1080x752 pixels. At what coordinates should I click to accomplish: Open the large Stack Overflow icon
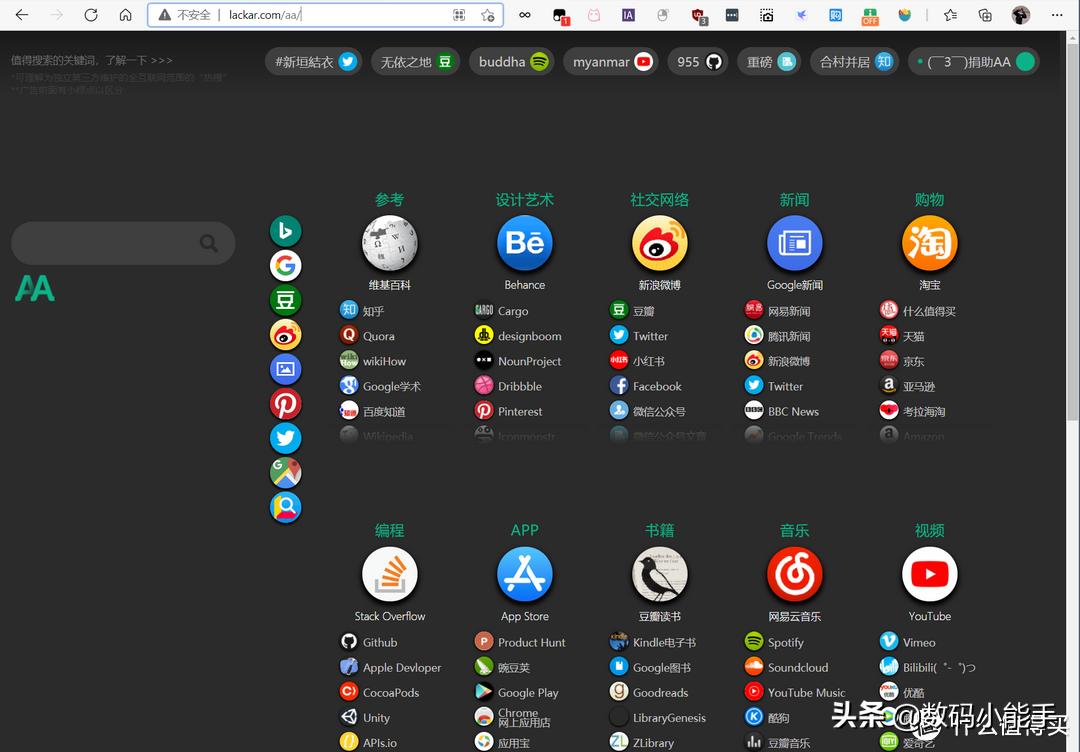(390, 574)
